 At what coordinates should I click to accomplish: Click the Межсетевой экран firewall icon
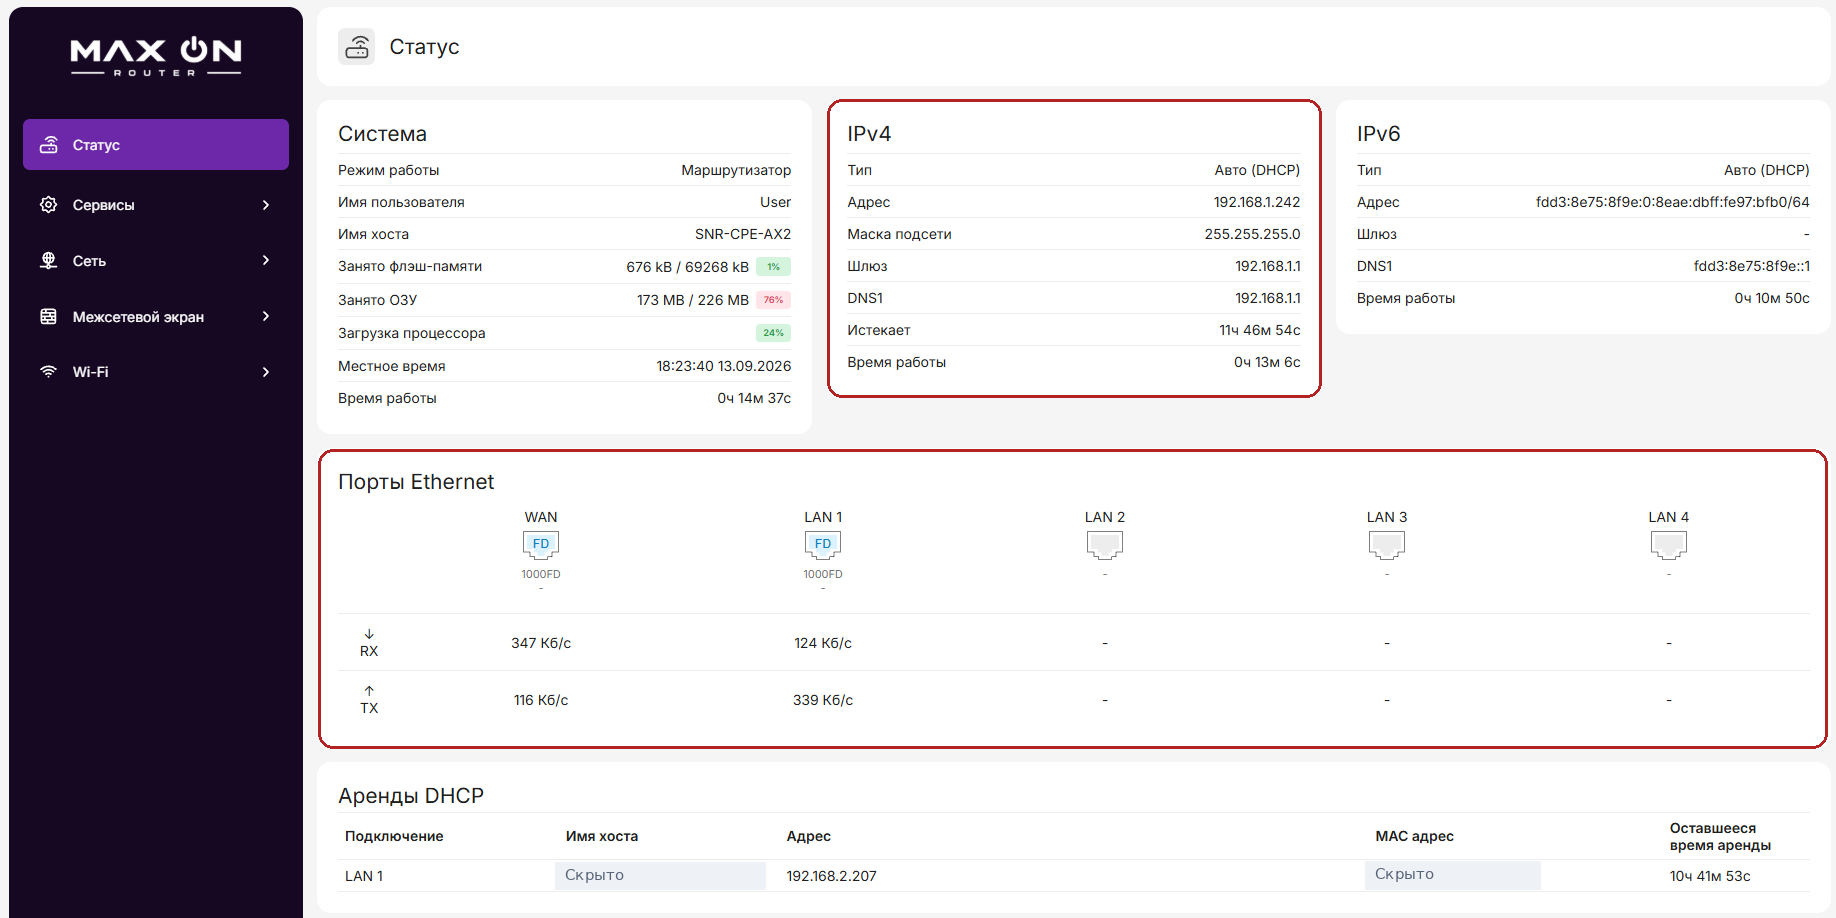coord(48,317)
